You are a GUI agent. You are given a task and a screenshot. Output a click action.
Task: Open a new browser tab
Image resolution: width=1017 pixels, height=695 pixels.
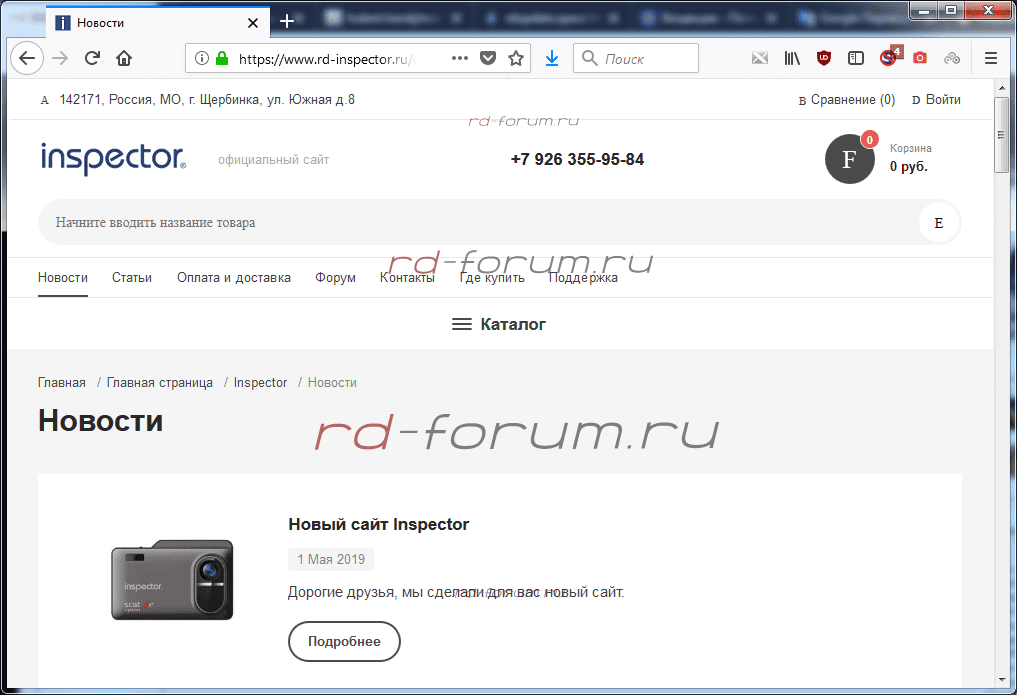[x=287, y=21]
